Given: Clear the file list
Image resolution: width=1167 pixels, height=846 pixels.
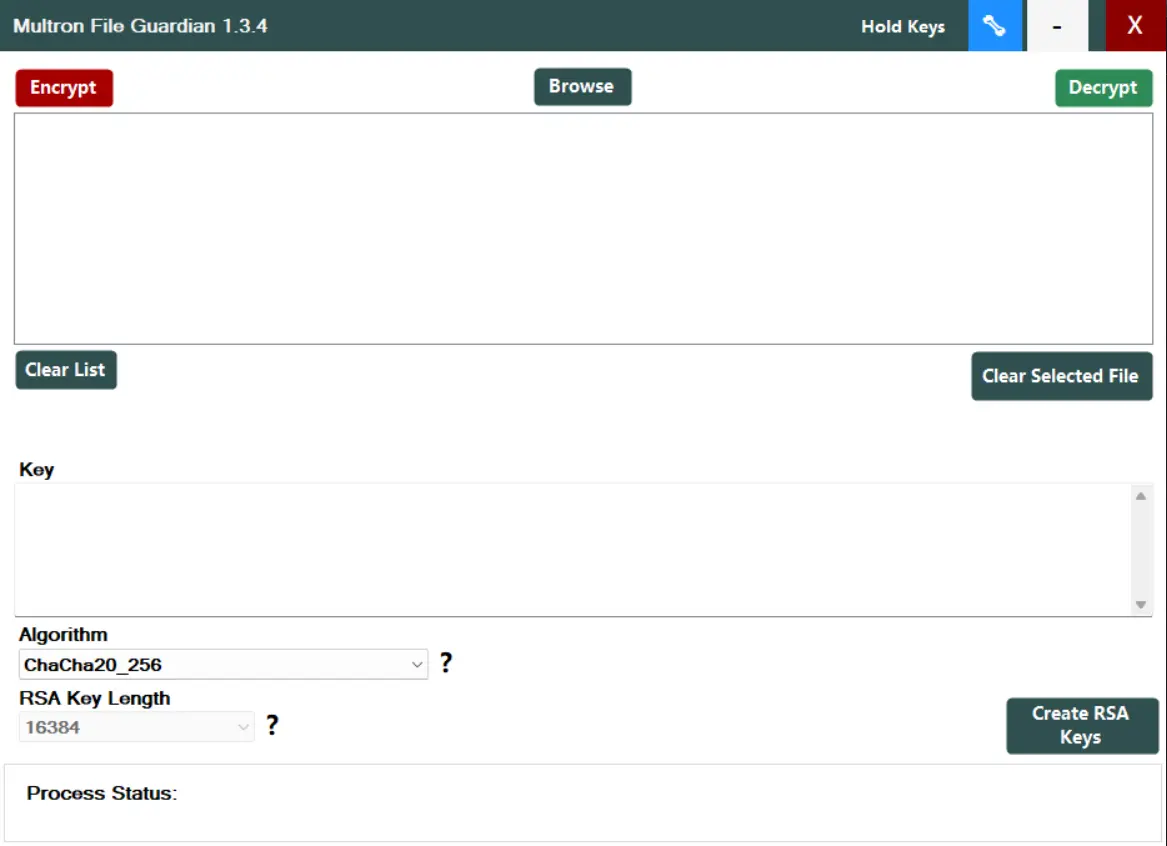Looking at the screenshot, I should [x=65, y=370].
